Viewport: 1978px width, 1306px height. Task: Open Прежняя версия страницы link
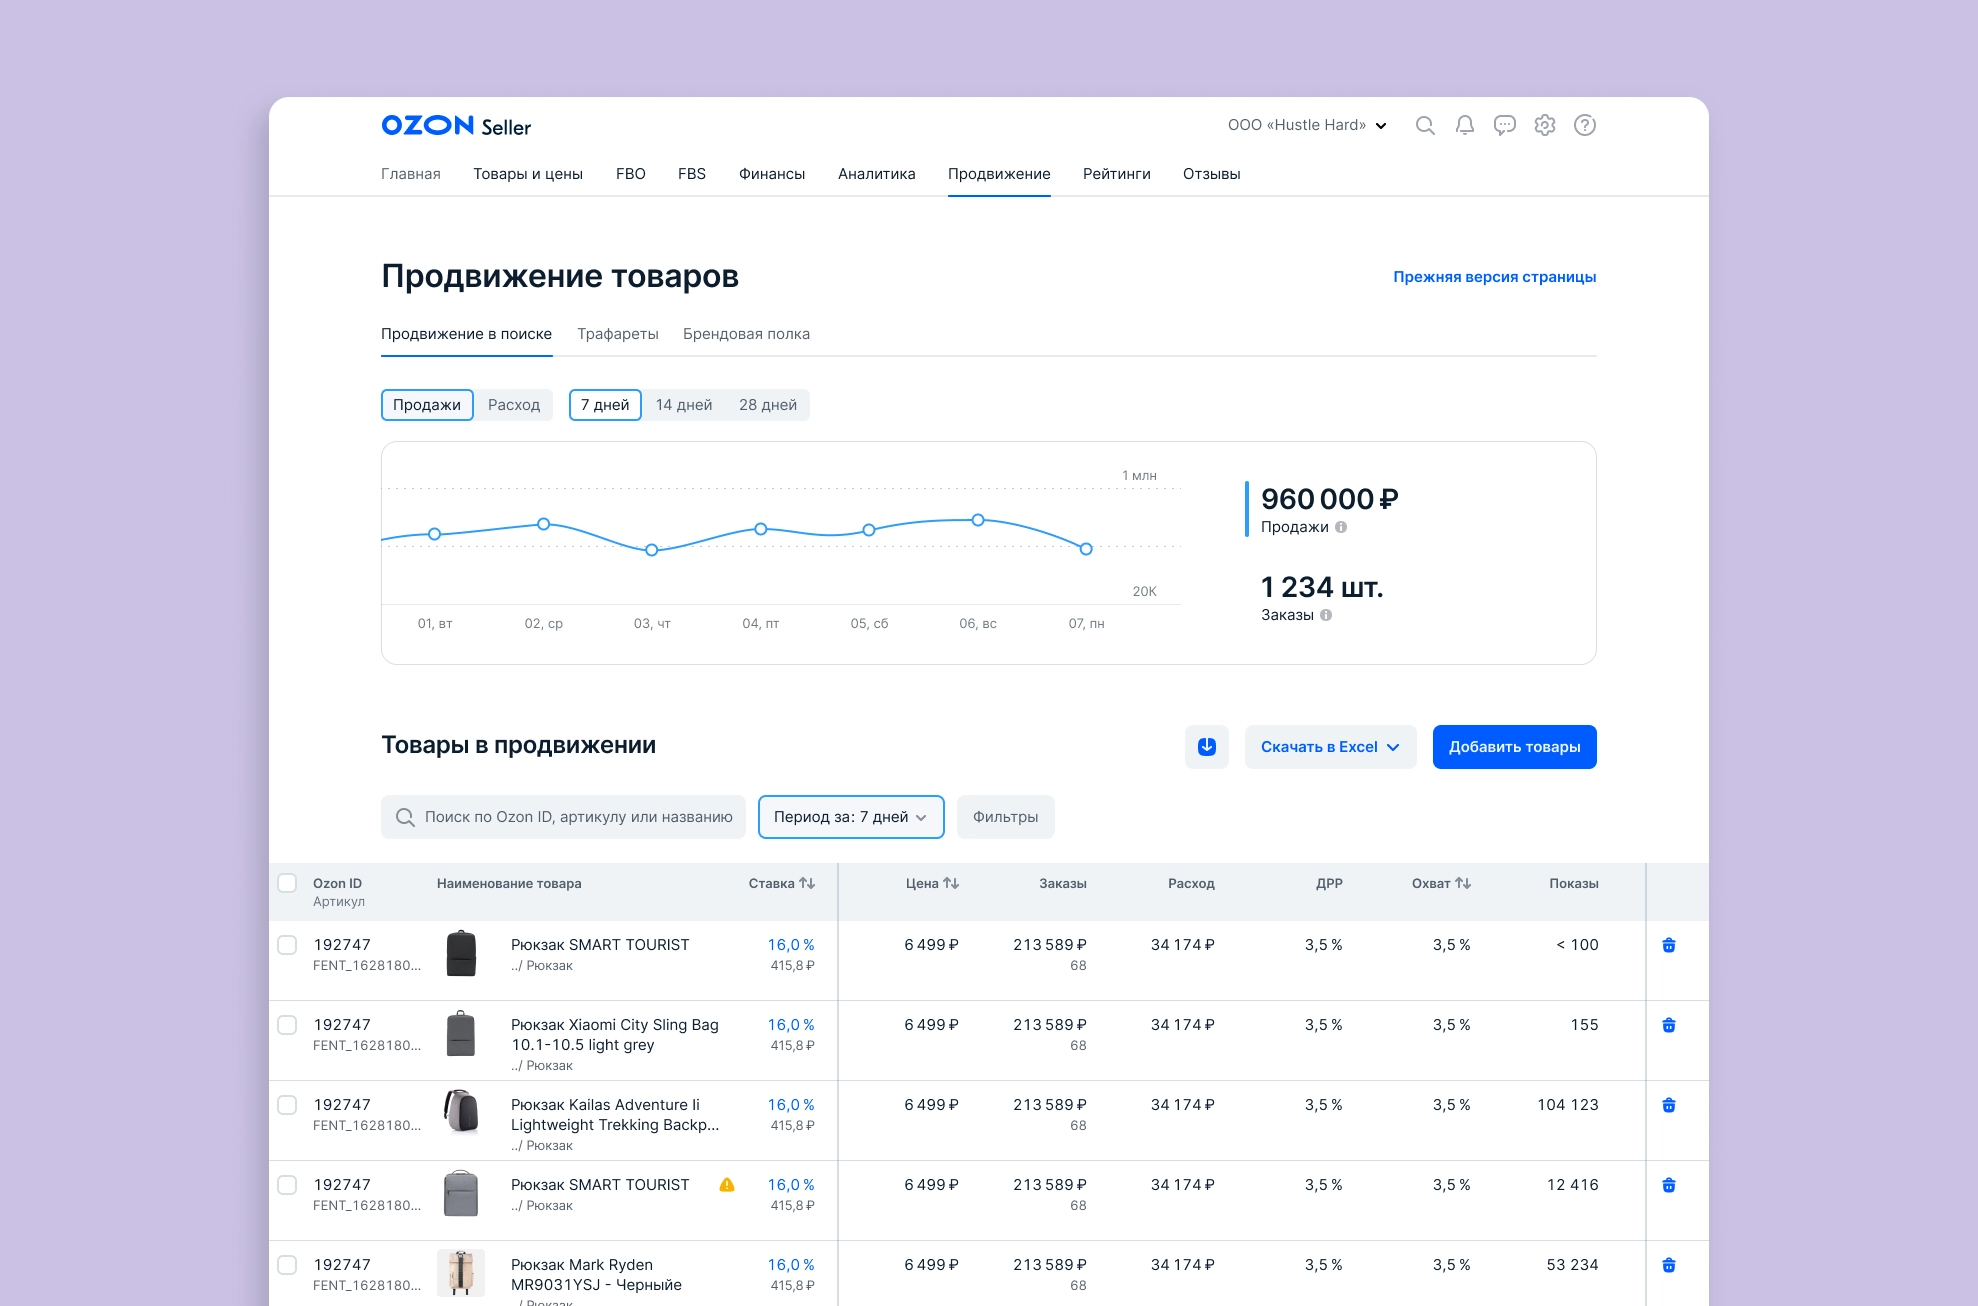pos(1494,277)
